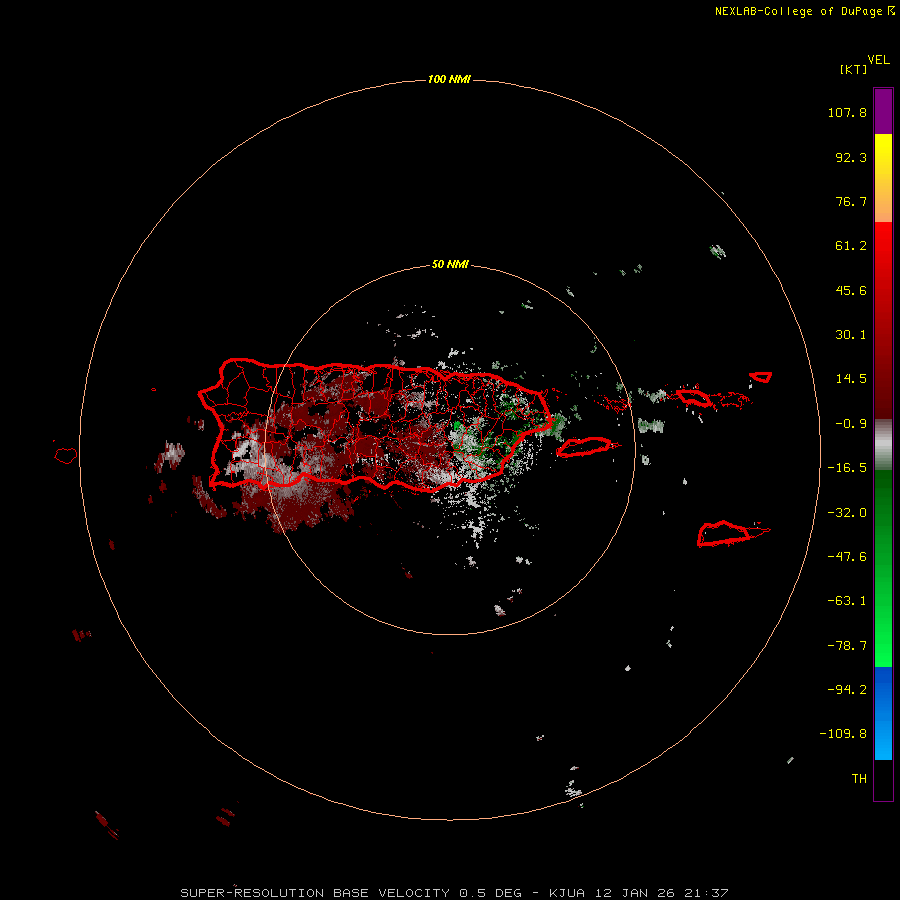900x900 pixels.
Task: Click the 92.3 legend value
Action: 851,157
